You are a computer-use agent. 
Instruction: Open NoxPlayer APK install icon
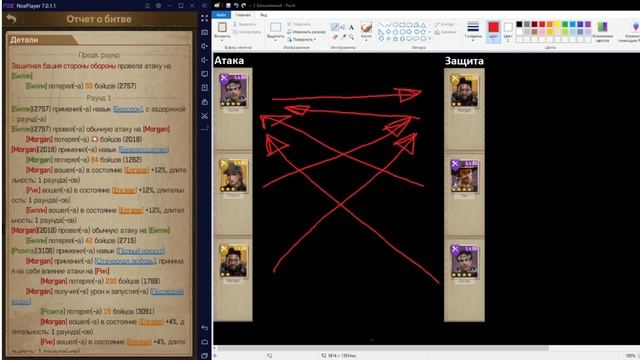pyautogui.click(x=204, y=102)
